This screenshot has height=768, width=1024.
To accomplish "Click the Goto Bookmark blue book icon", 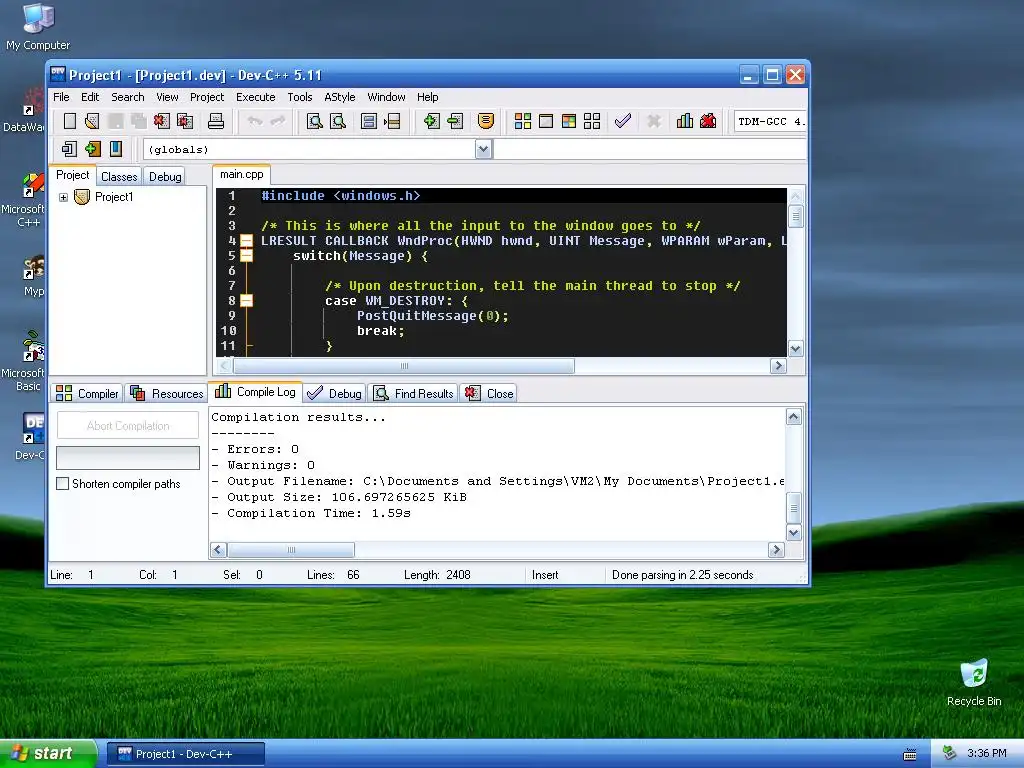I will [x=116, y=149].
